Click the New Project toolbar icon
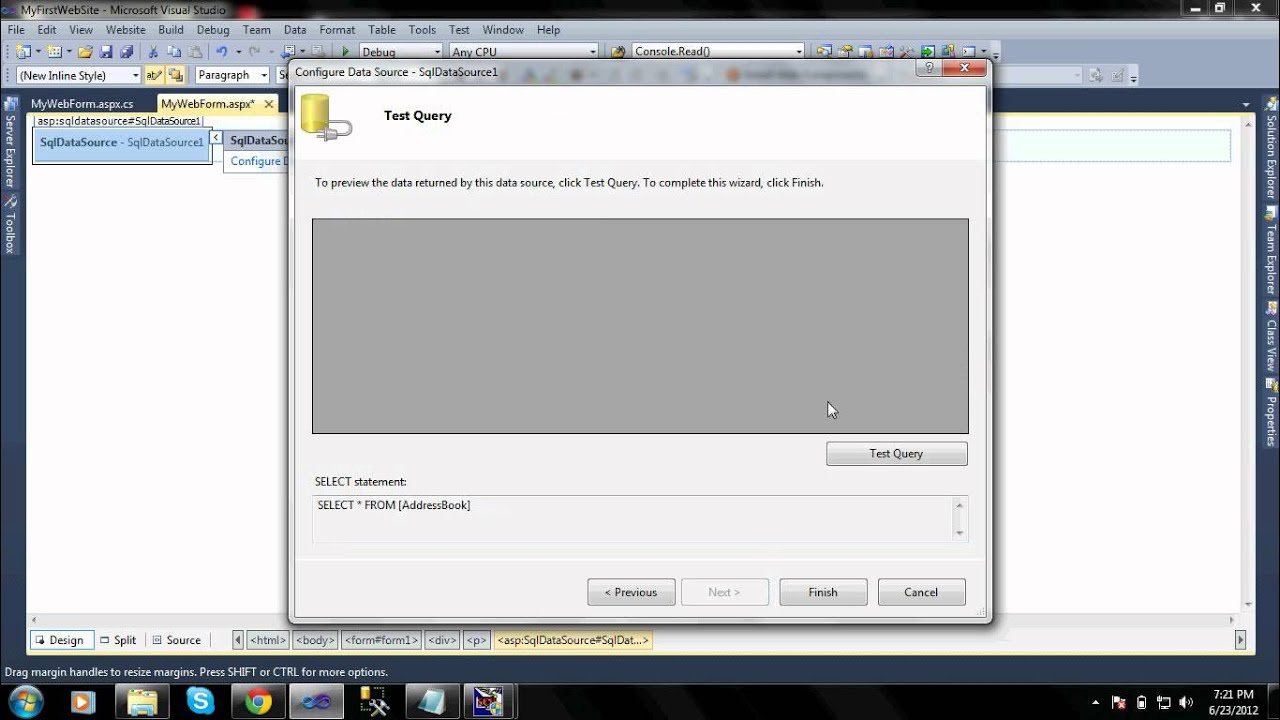Screen dimensions: 1280x720 tap(23, 51)
